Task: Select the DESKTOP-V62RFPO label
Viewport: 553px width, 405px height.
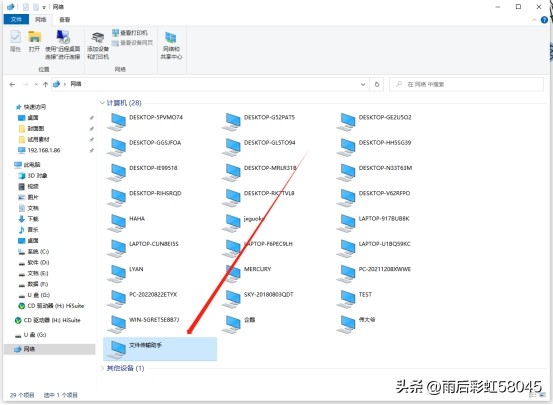Action: (384, 193)
